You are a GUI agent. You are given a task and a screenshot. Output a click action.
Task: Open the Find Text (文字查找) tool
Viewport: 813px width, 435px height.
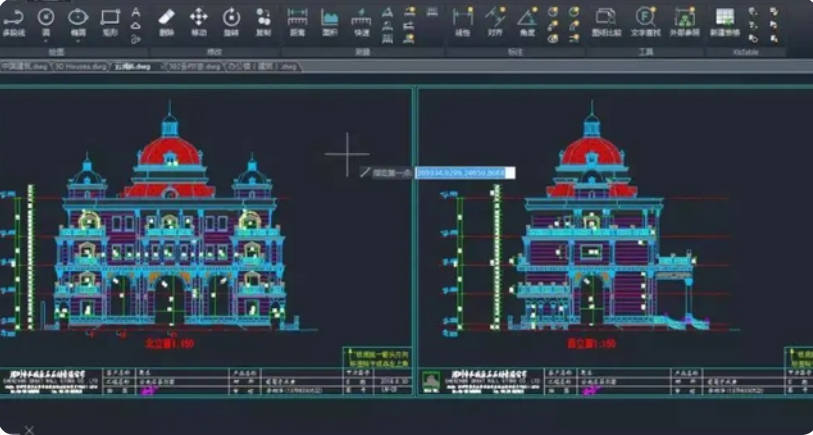645,20
